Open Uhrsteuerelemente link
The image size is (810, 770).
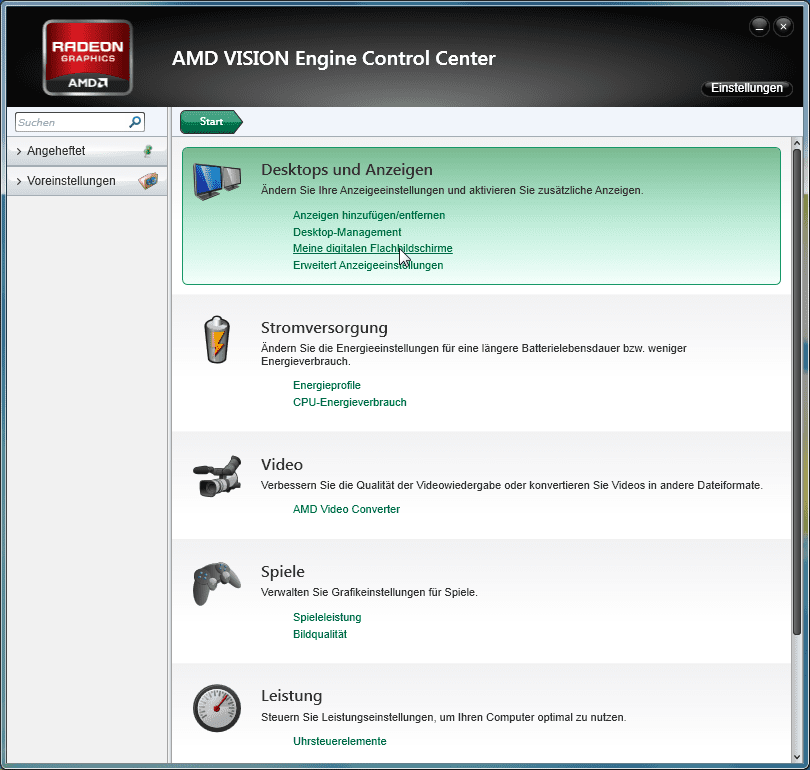tap(339, 741)
